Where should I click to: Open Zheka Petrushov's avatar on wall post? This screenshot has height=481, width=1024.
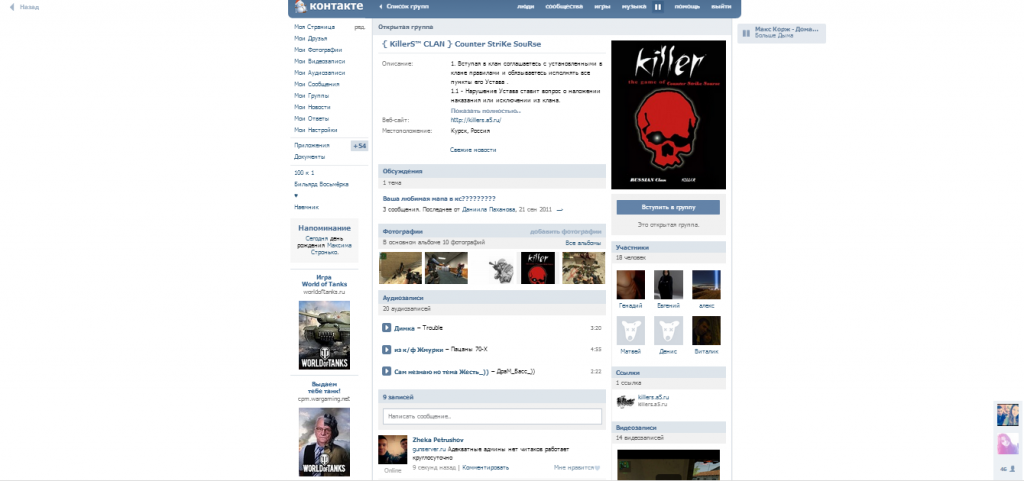(391, 449)
